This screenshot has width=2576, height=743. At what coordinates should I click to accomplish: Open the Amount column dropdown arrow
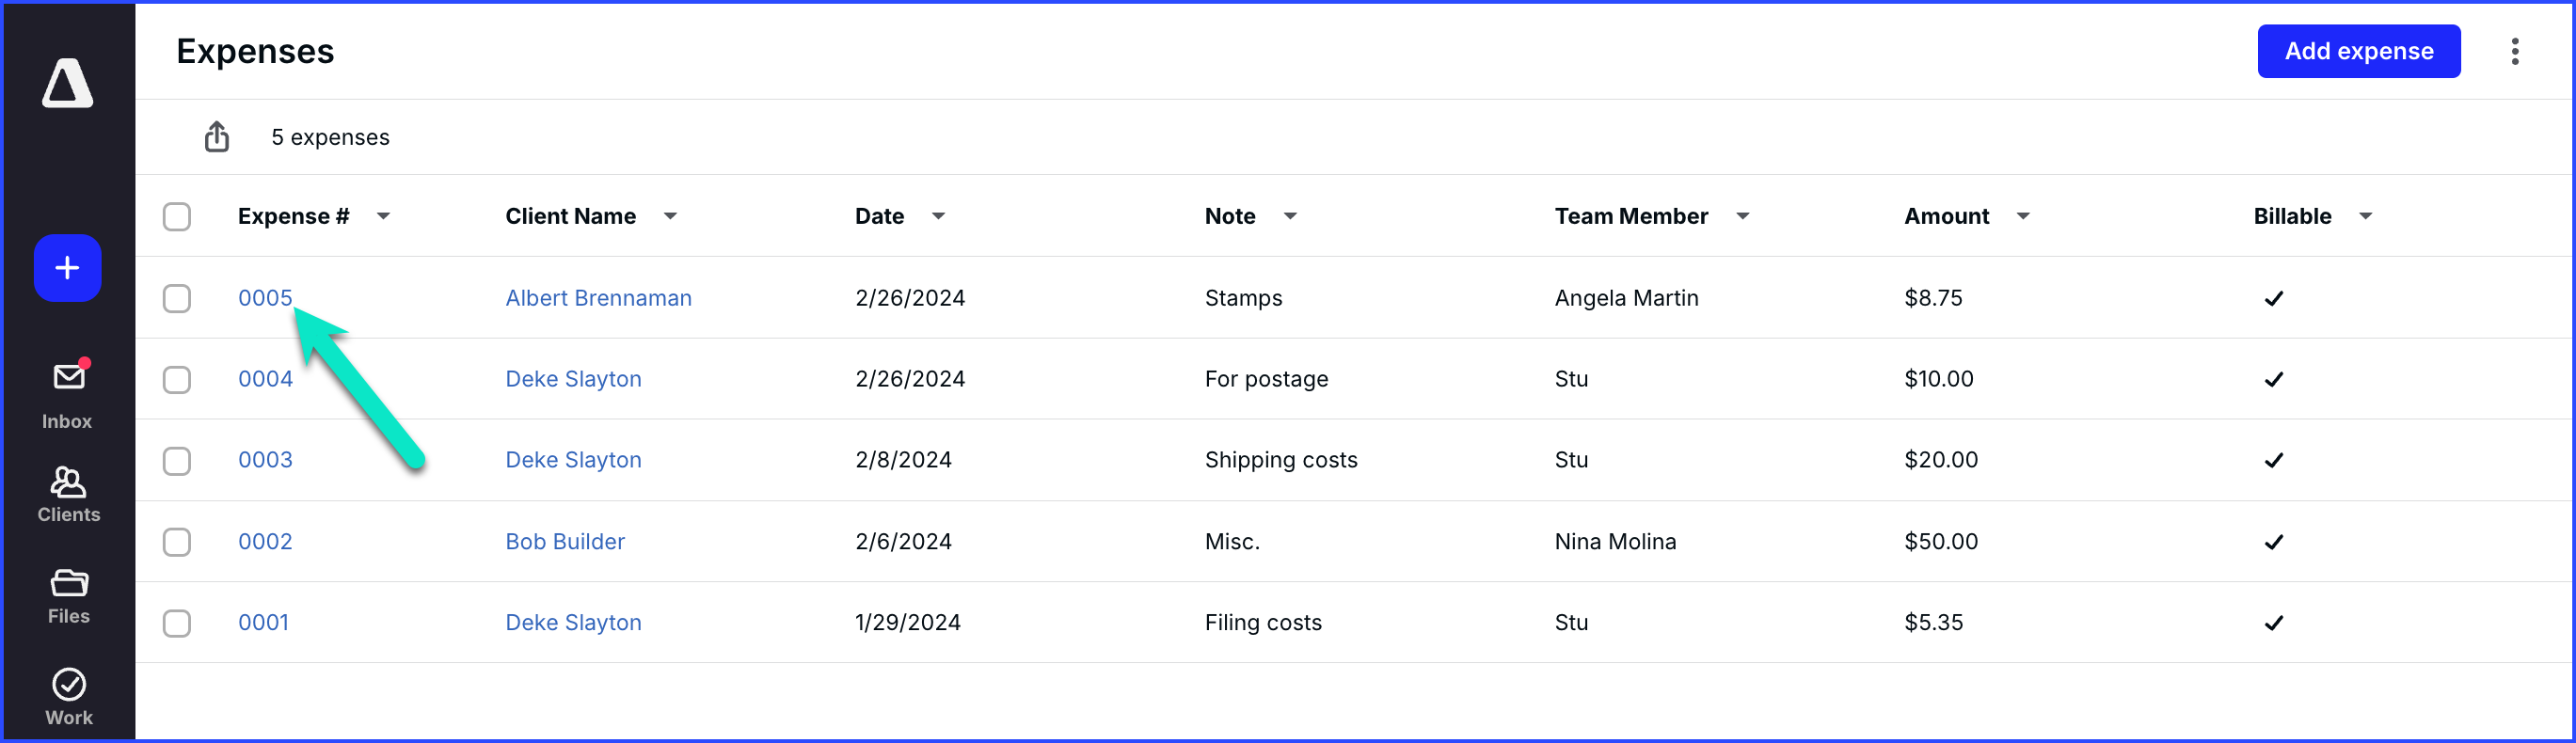[x=2022, y=216]
